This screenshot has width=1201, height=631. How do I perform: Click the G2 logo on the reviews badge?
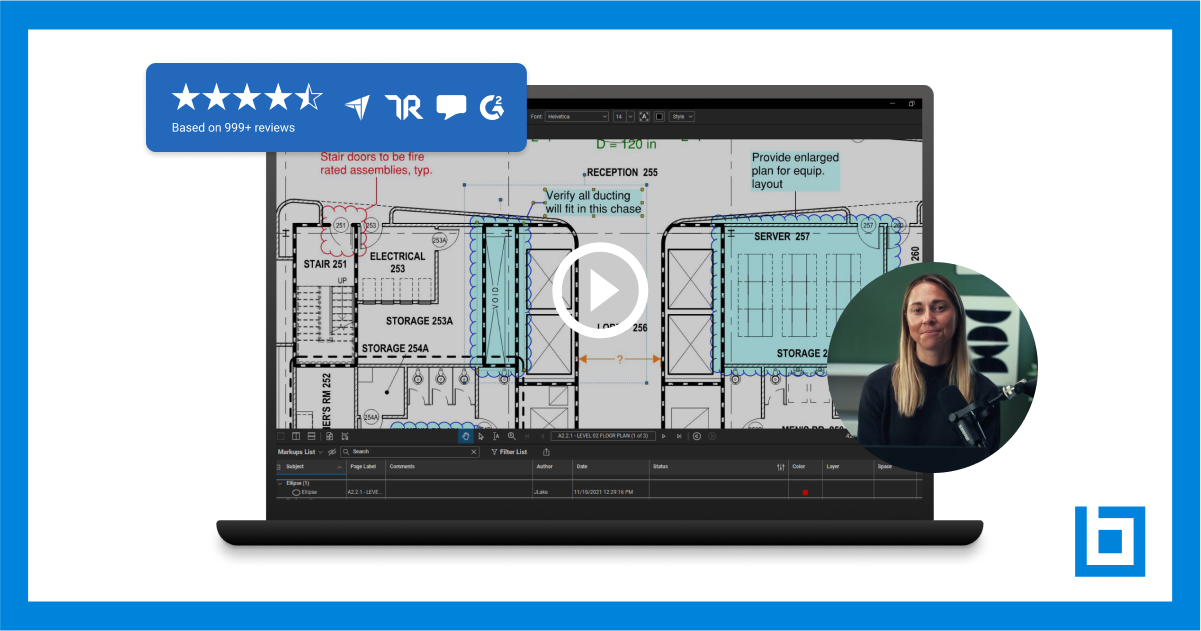pos(491,104)
